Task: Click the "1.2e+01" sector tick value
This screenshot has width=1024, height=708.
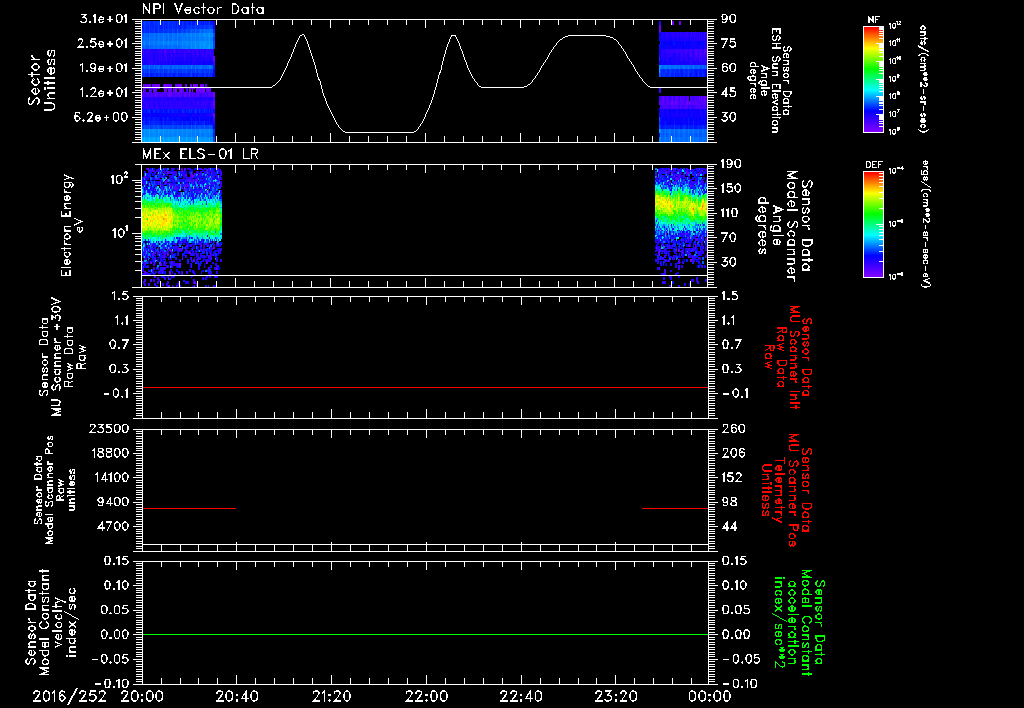Action: pos(105,93)
